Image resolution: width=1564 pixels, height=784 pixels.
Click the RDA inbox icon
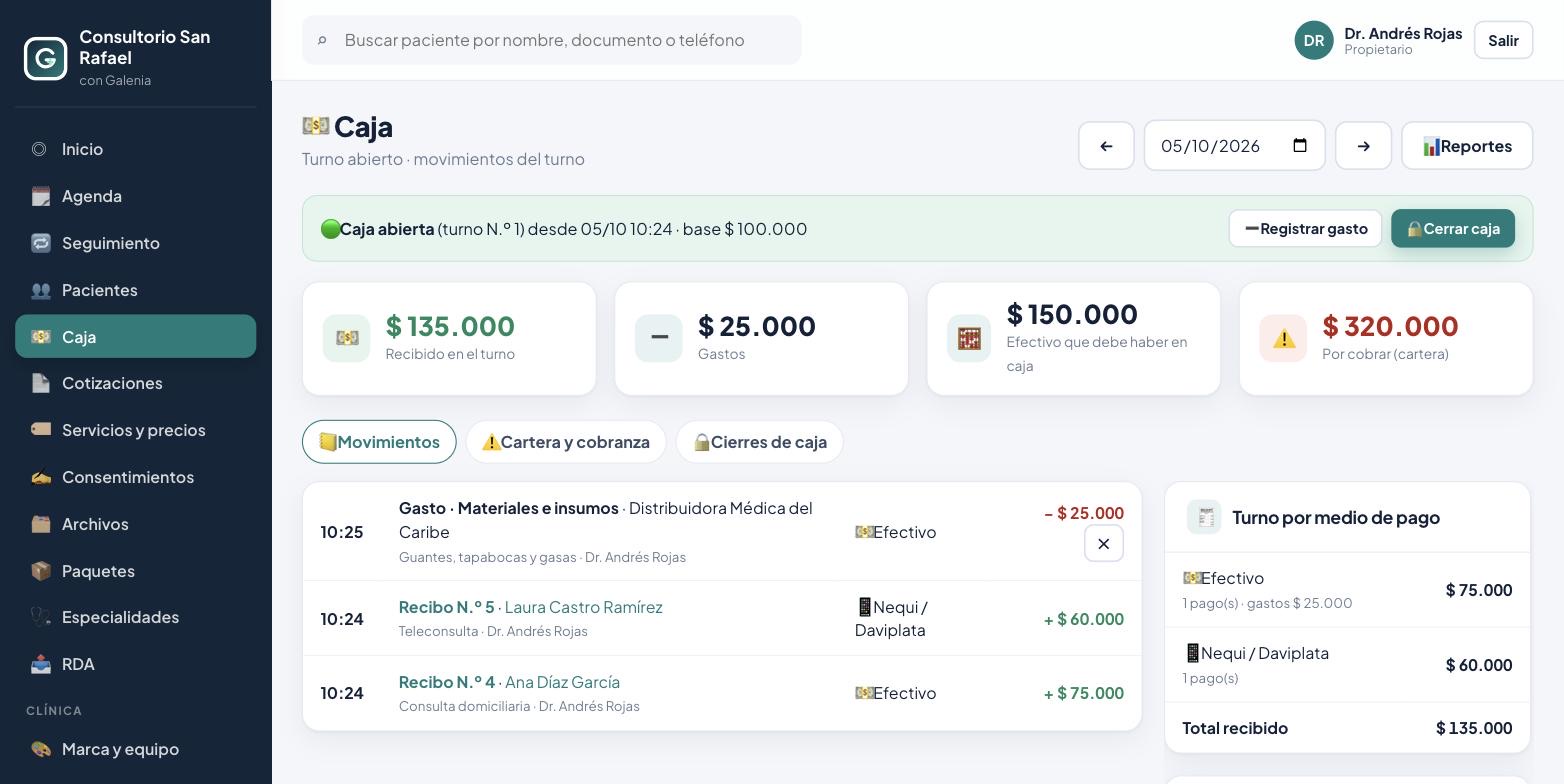[40, 664]
